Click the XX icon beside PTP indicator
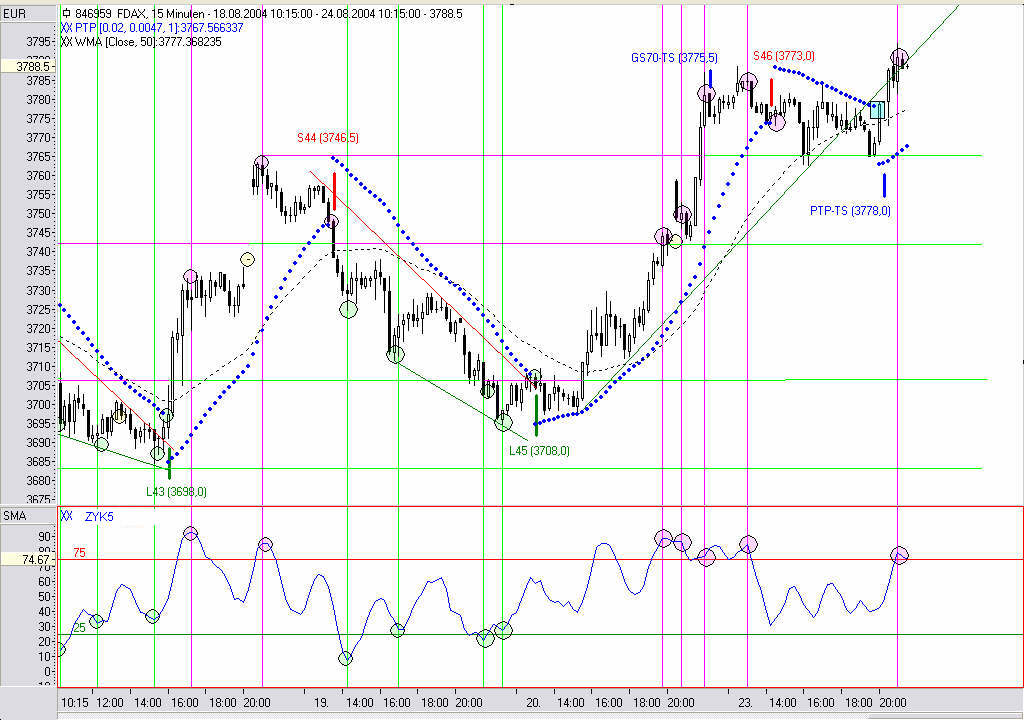Screen dimensions: 1024x720 [x=66, y=27]
